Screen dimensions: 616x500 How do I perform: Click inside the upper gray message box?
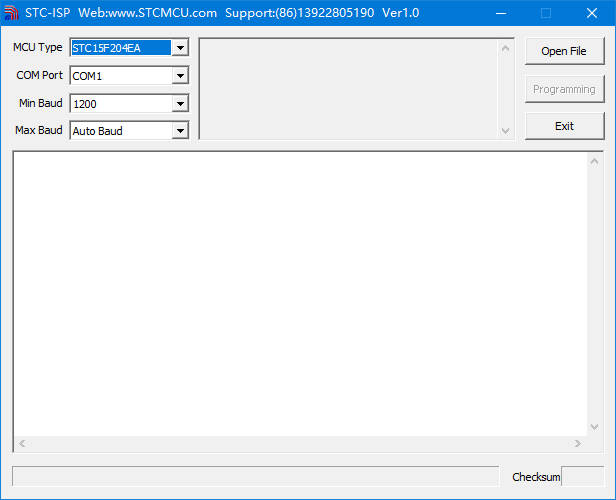click(349, 89)
